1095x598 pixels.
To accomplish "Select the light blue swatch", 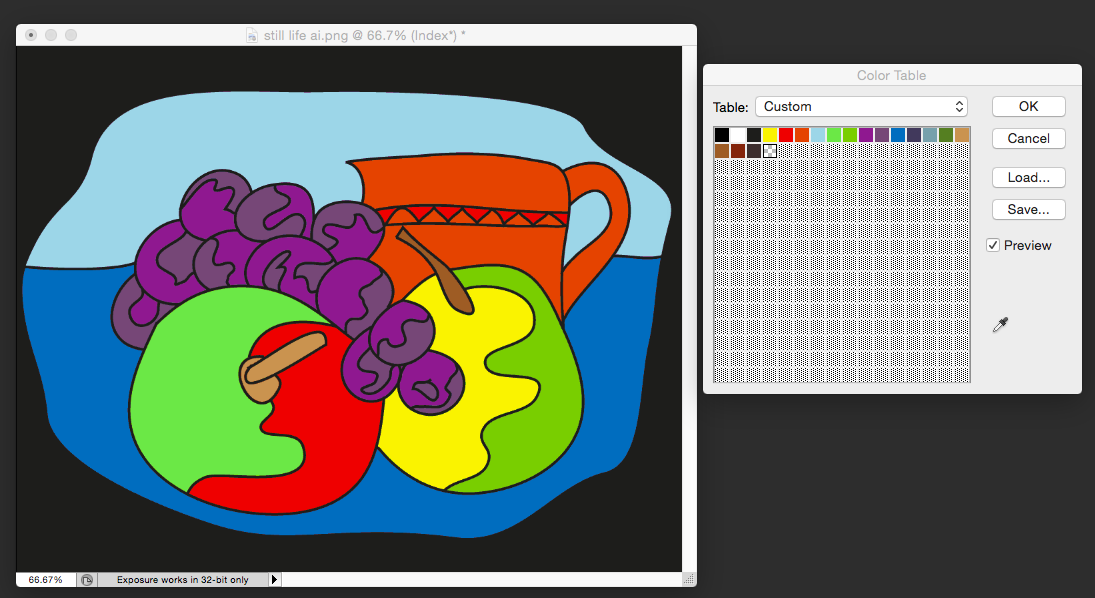I will tap(818, 135).
